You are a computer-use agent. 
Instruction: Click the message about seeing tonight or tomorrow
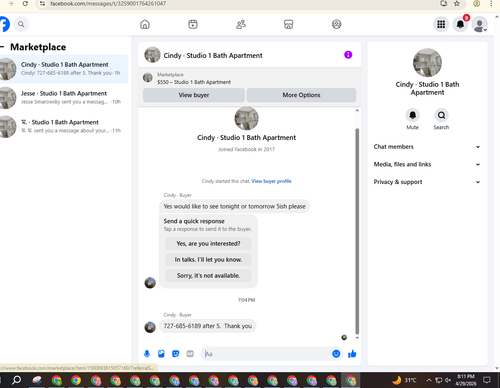tap(234, 206)
